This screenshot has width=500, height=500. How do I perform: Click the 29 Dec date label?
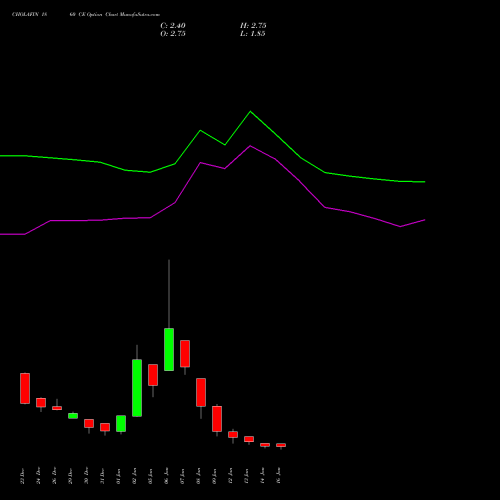[x=70, y=475]
